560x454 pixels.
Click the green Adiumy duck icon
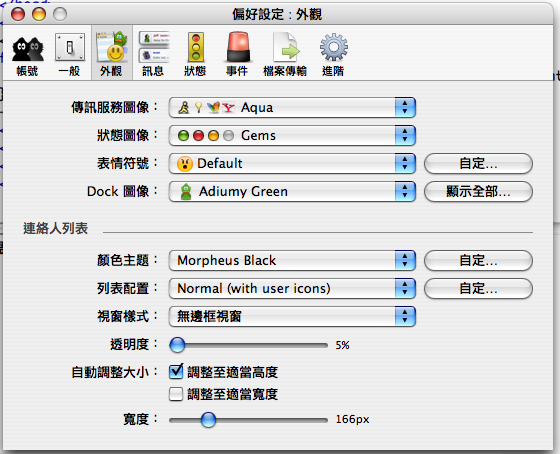pyautogui.click(x=186, y=192)
